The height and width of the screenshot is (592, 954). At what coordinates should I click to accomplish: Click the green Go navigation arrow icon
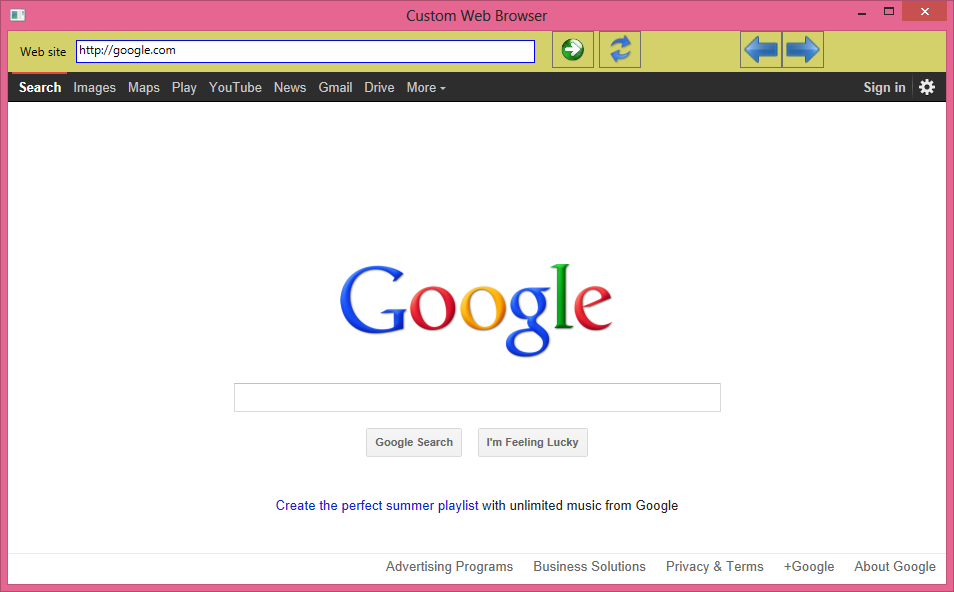(573, 50)
